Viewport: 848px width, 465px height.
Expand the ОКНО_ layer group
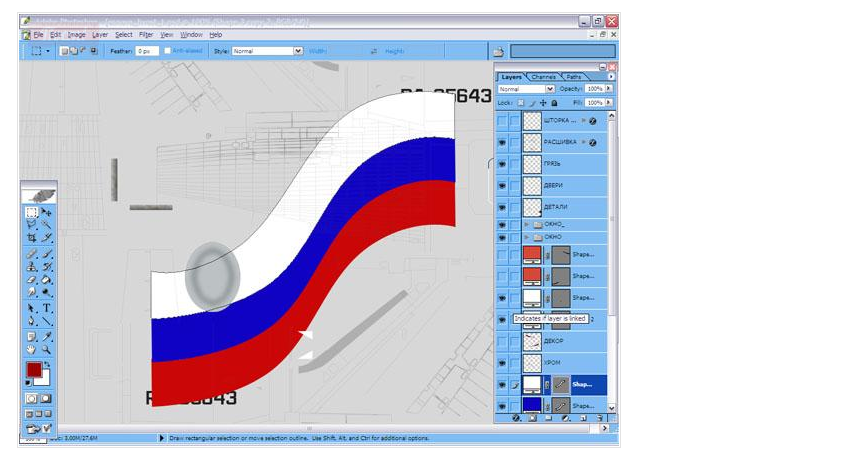[527, 225]
